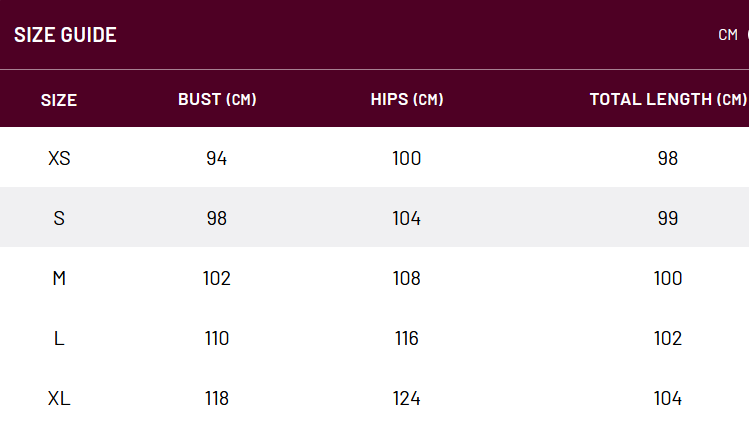The width and height of the screenshot is (749, 421).
Task: Click the XS bust value 94
Action: (217, 158)
